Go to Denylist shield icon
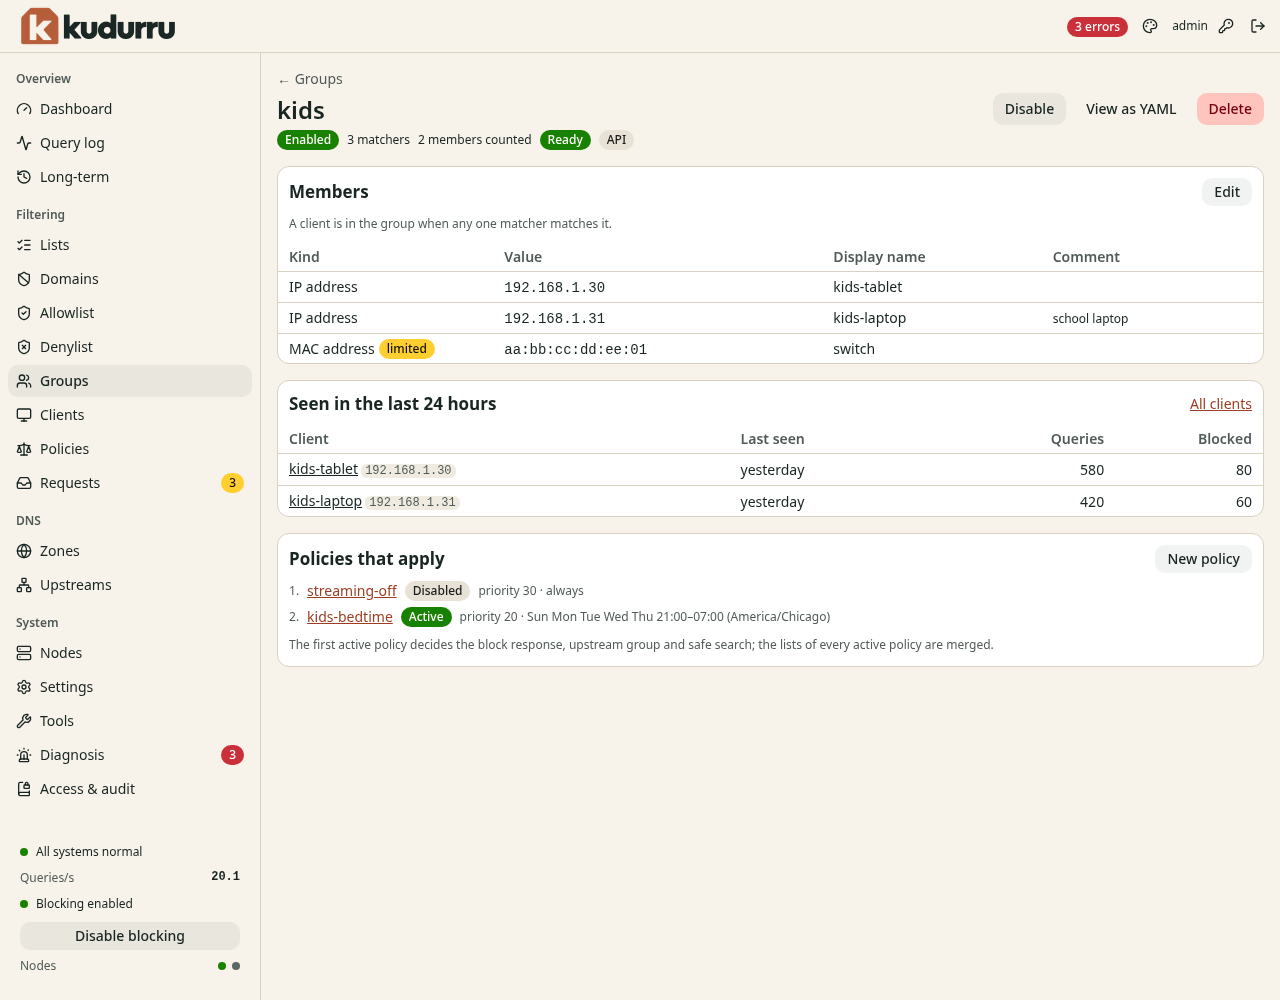Image resolution: width=1280 pixels, height=1000 pixels. click(24, 347)
